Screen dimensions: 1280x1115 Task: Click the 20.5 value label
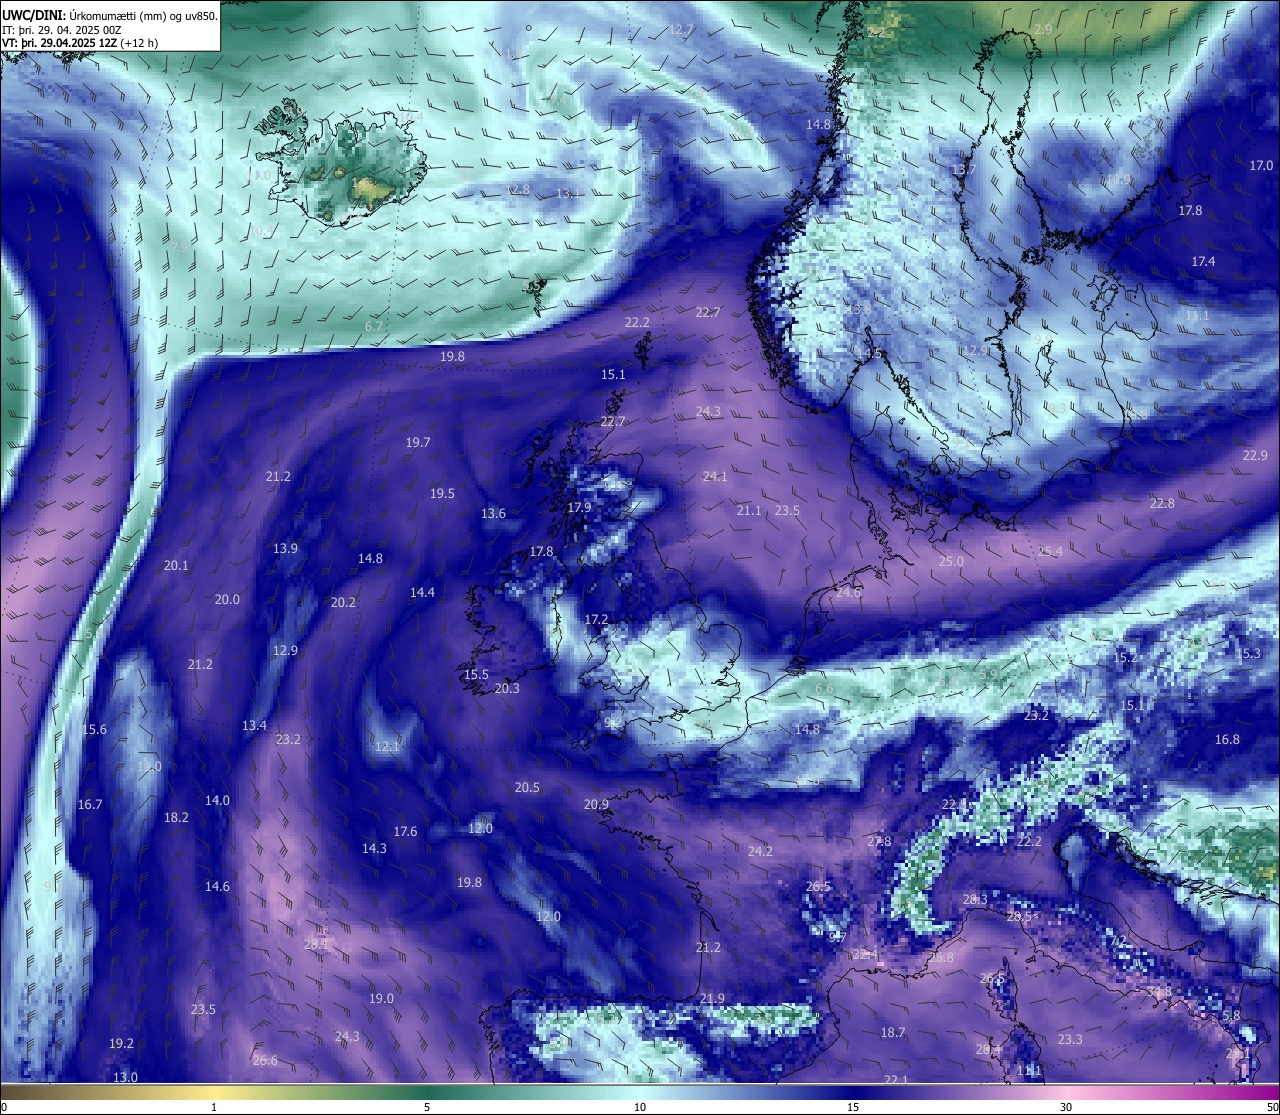(x=527, y=787)
